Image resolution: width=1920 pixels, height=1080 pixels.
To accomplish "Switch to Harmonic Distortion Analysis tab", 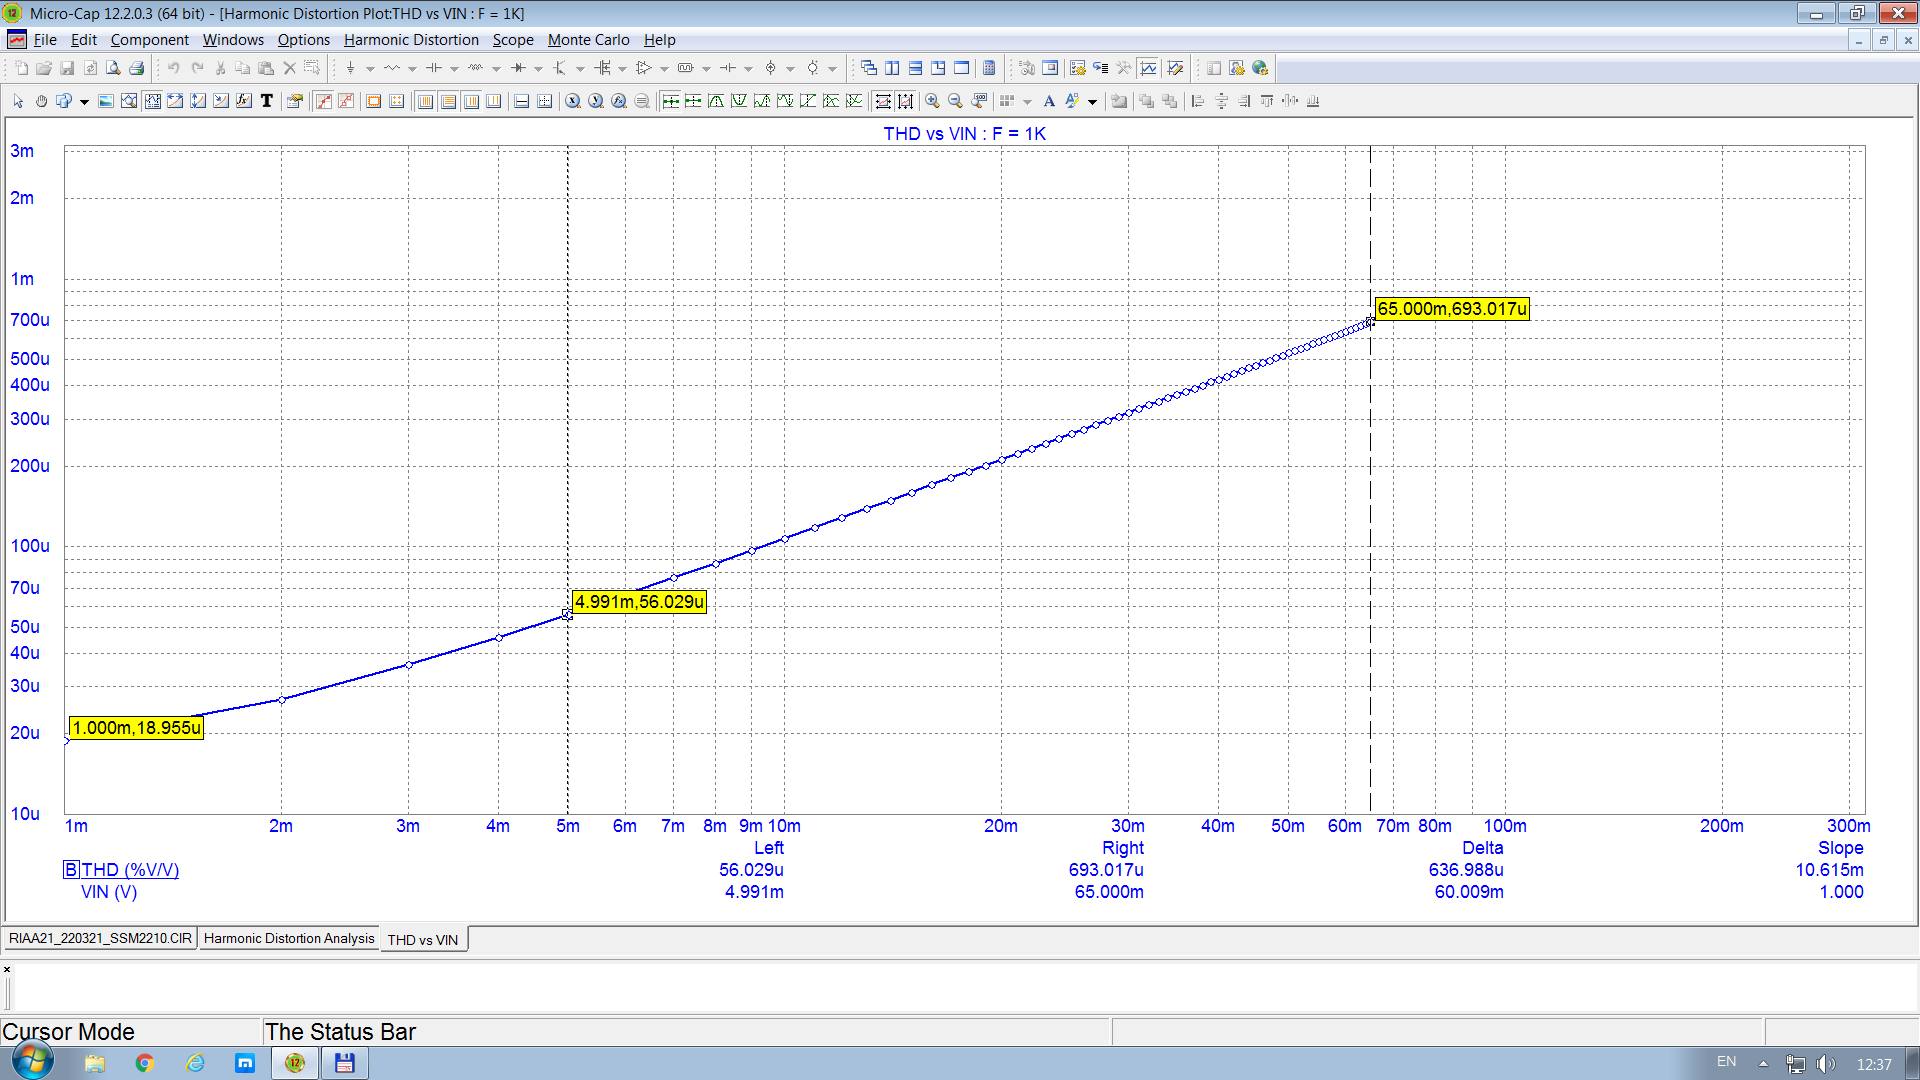I will click(x=289, y=939).
